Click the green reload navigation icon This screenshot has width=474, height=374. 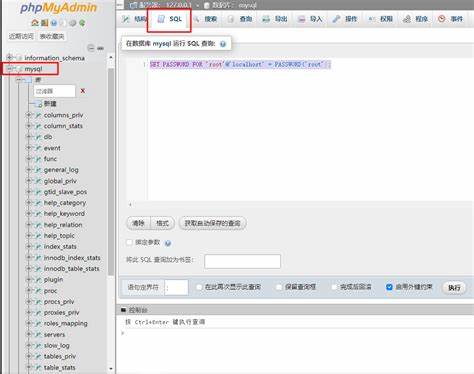coord(82,23)
